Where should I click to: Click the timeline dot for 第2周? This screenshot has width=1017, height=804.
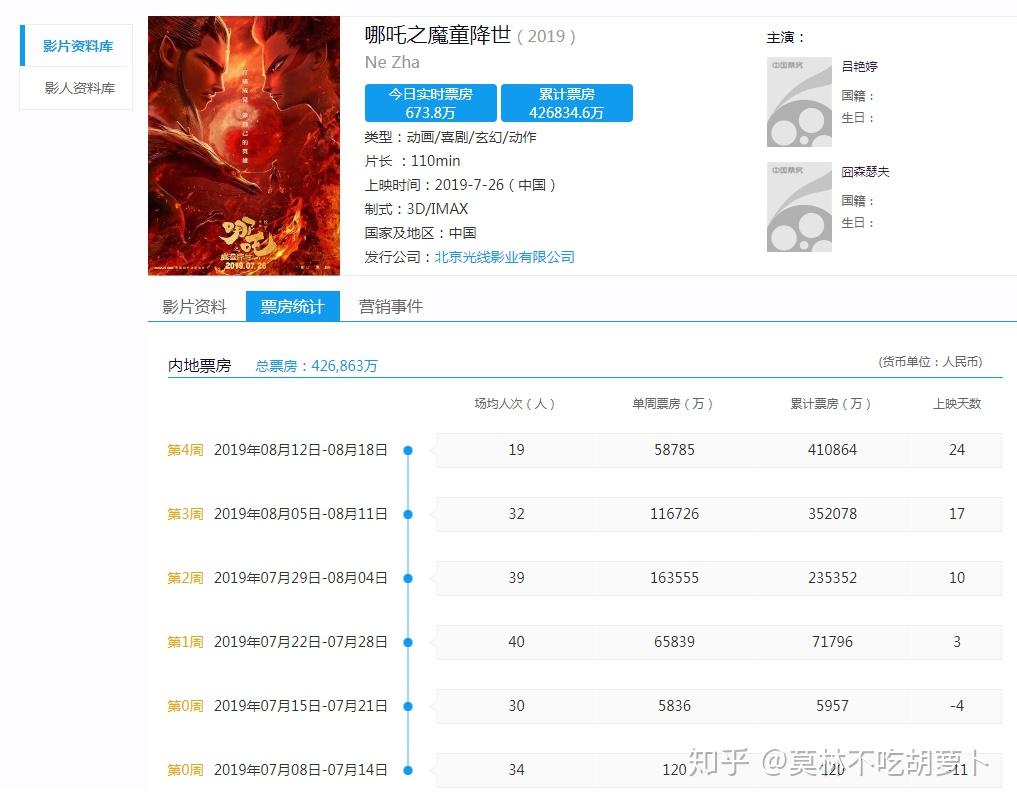coord(408,579)
